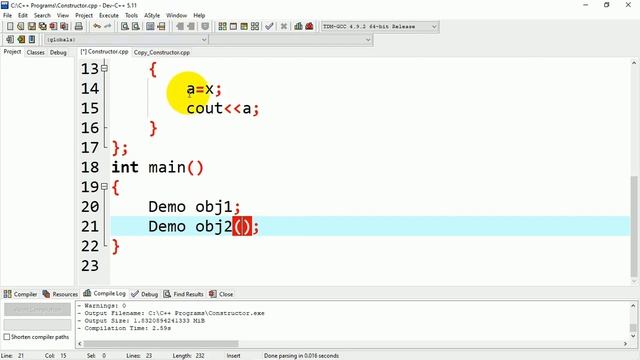This screenshot has height=360, width=640.
Task: Open the Execute menu
Action: click(x=109, y=16)
